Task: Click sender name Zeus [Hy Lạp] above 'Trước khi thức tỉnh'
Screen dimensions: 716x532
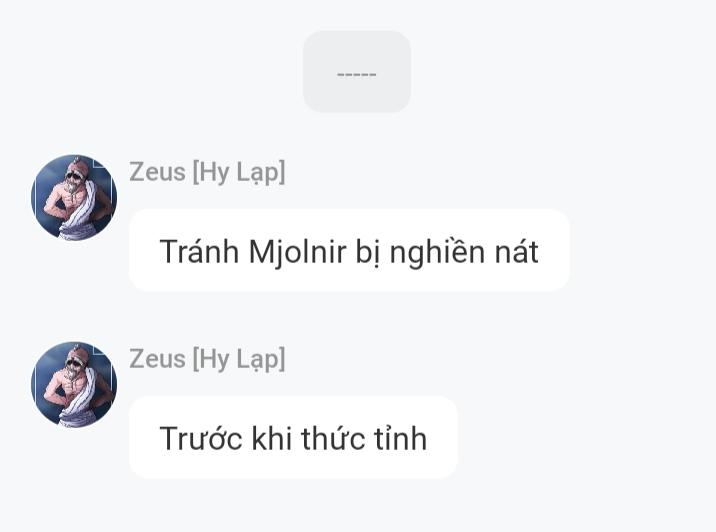Action: pyautogui.click(x=207, y=359)
